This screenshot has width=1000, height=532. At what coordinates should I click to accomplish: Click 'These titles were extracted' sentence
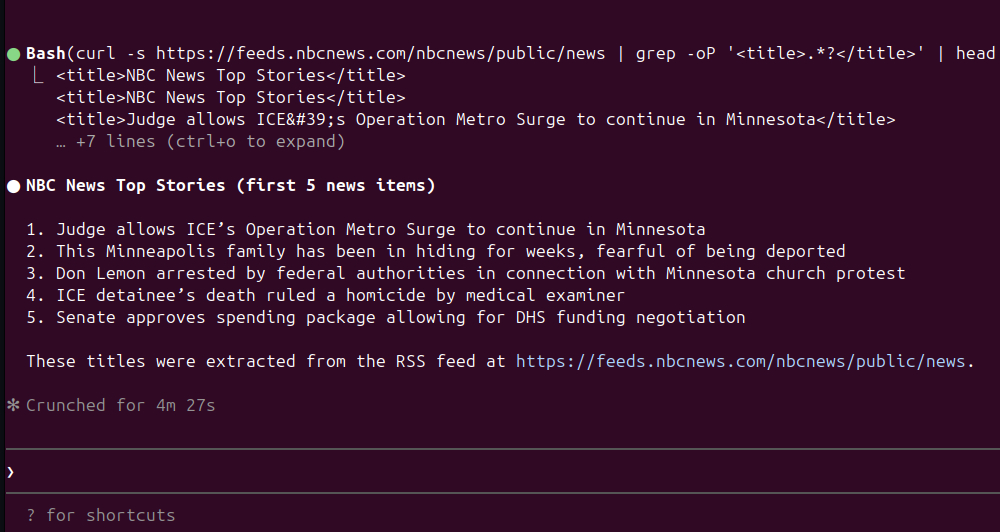point(265,361)
